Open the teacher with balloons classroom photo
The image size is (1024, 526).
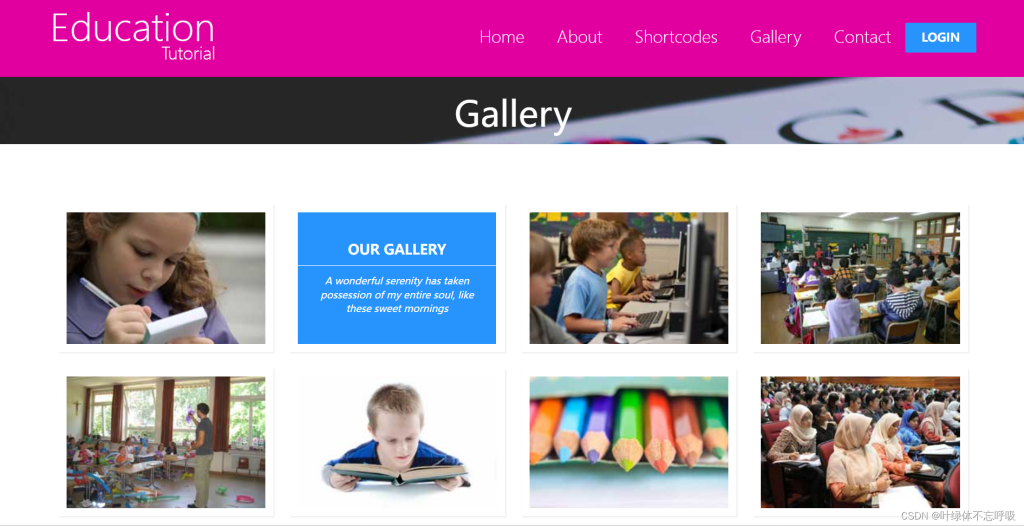pyautogui.click(x=166, y=442)
